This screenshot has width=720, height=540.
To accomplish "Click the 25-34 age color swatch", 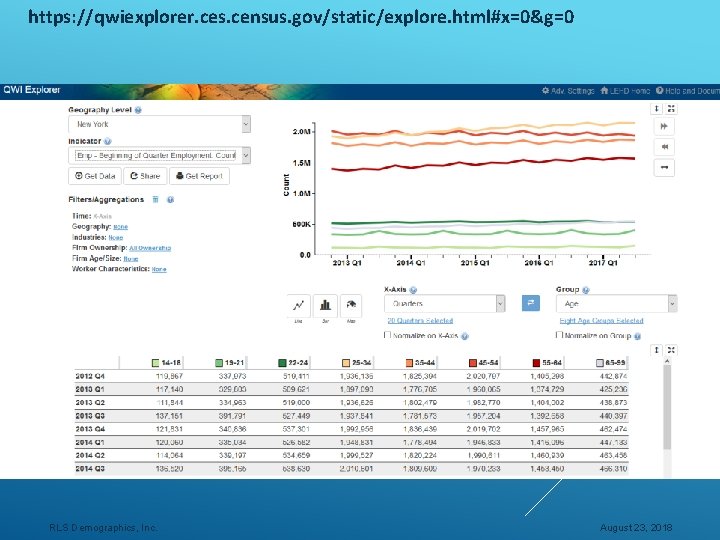I will click(x=346, y=363).
